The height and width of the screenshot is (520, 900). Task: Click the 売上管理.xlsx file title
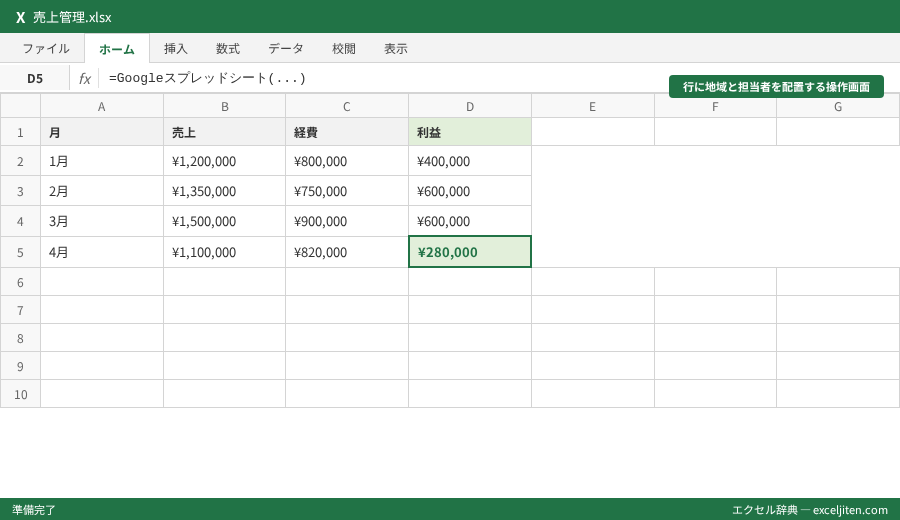coord(72,17)
